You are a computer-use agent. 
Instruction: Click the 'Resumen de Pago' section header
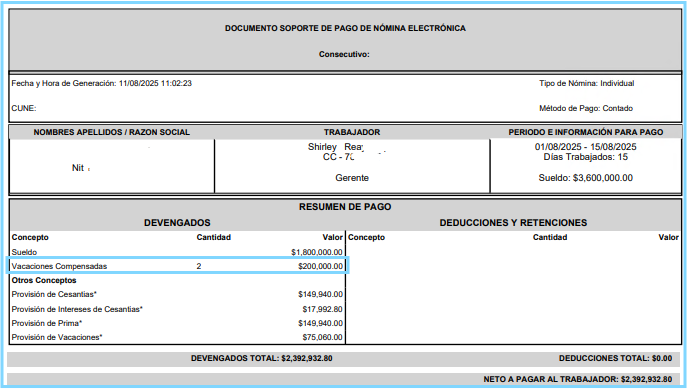[345, 207]
